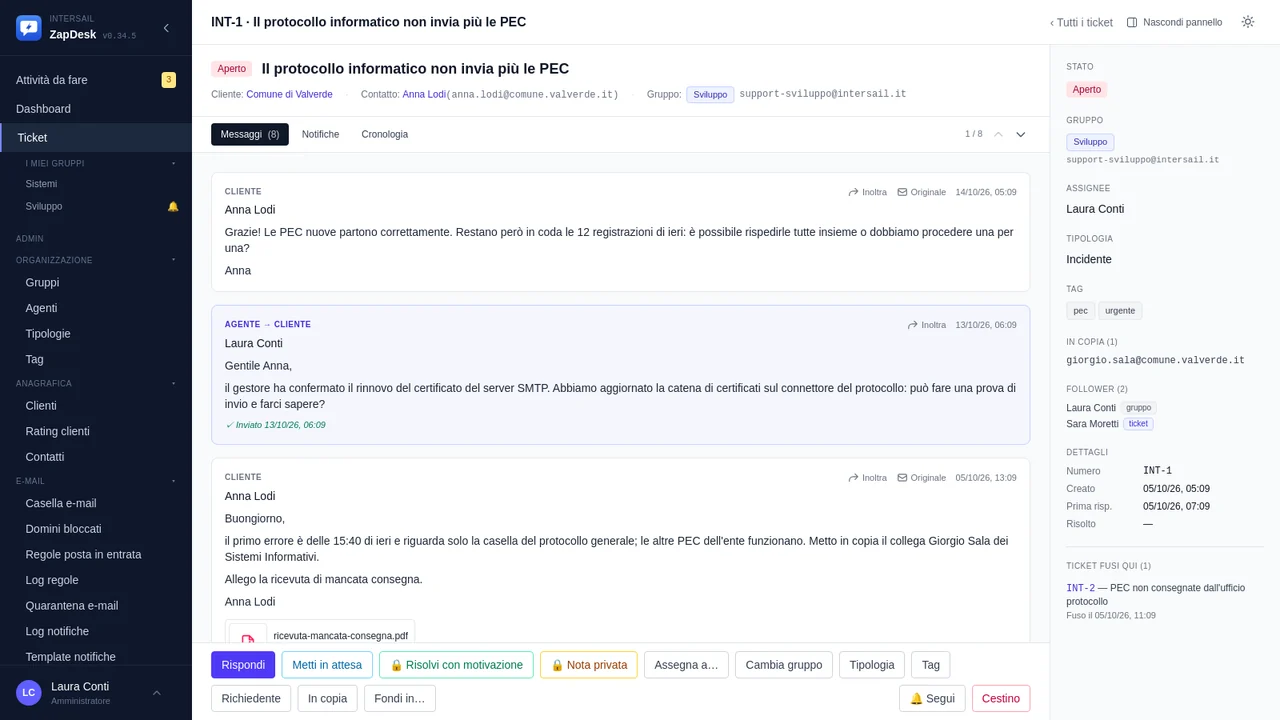Forward Anna Lodi's 14/10/26 message via Inoltra
1280x720 pixels.
click(x=867, y=192)
